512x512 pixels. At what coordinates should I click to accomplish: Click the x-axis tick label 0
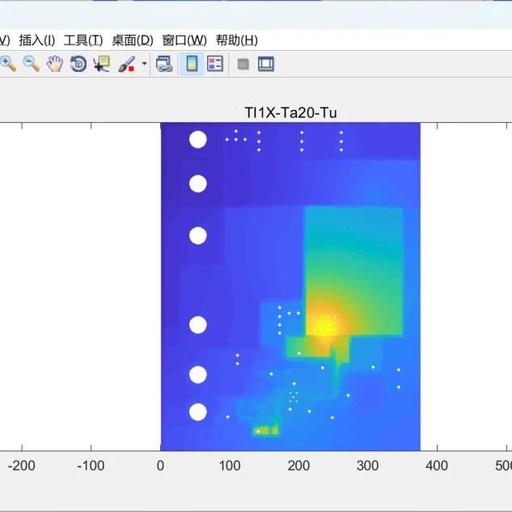[x=160, y=466]
